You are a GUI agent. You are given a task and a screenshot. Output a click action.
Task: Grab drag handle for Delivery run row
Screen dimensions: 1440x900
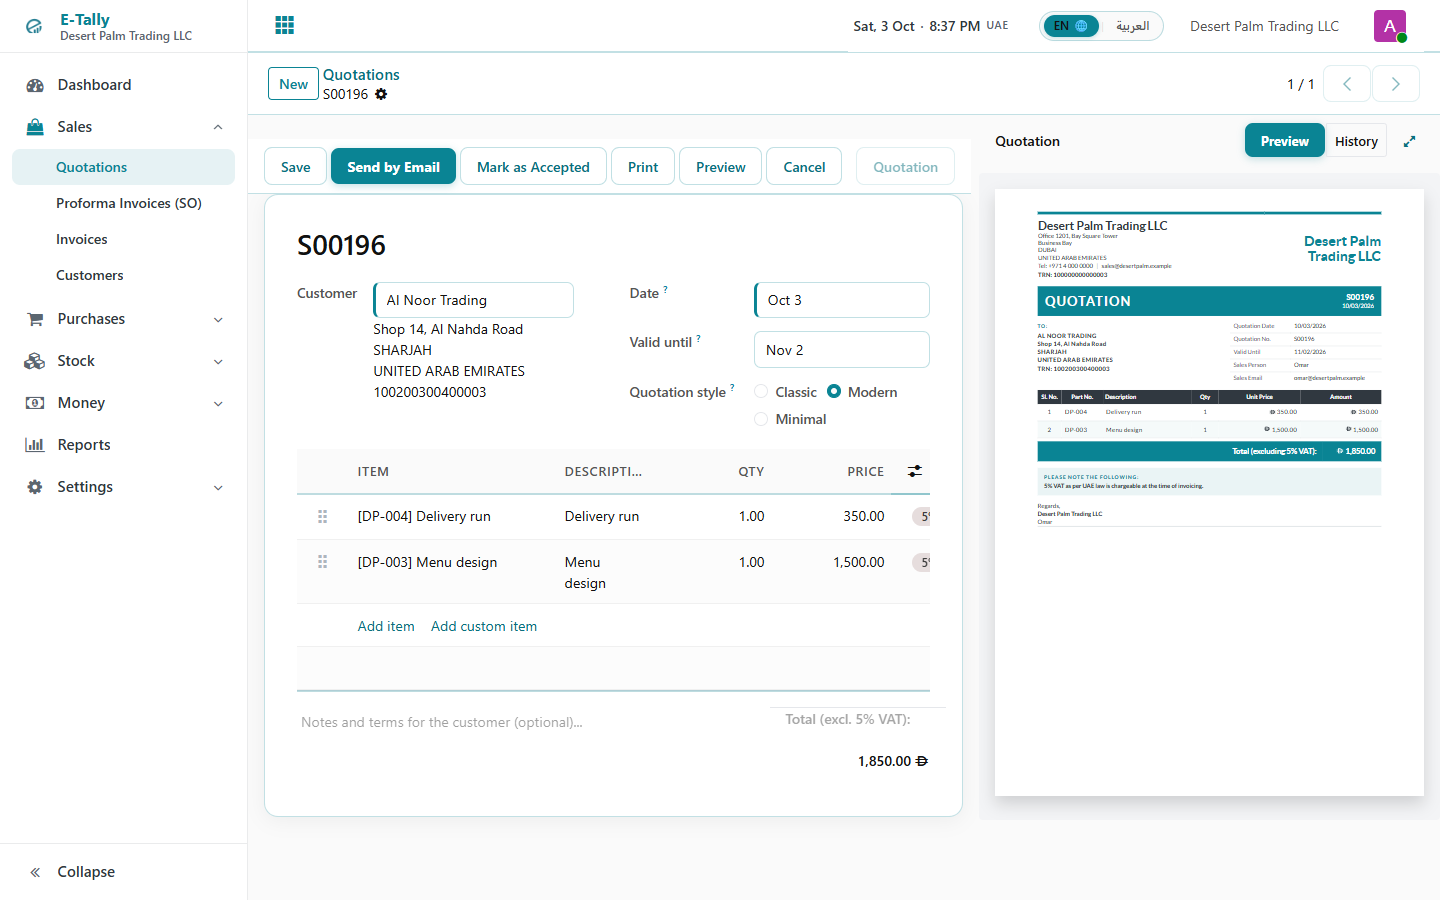(322, 516)
